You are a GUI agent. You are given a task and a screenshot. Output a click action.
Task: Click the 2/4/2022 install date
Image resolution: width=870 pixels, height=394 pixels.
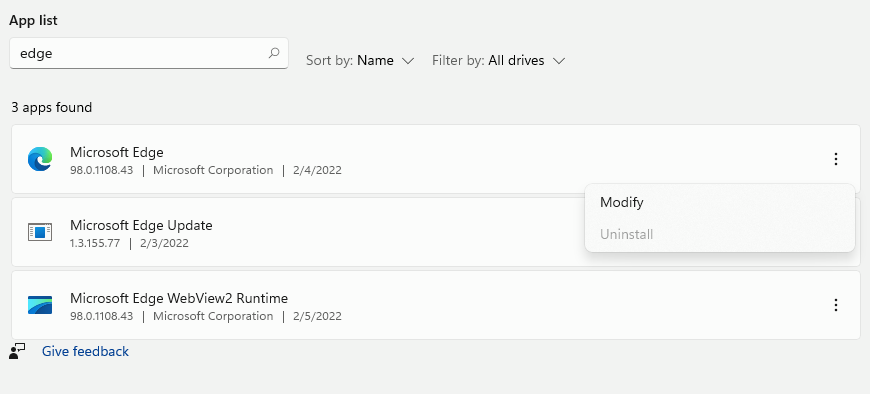coord(317,170)
